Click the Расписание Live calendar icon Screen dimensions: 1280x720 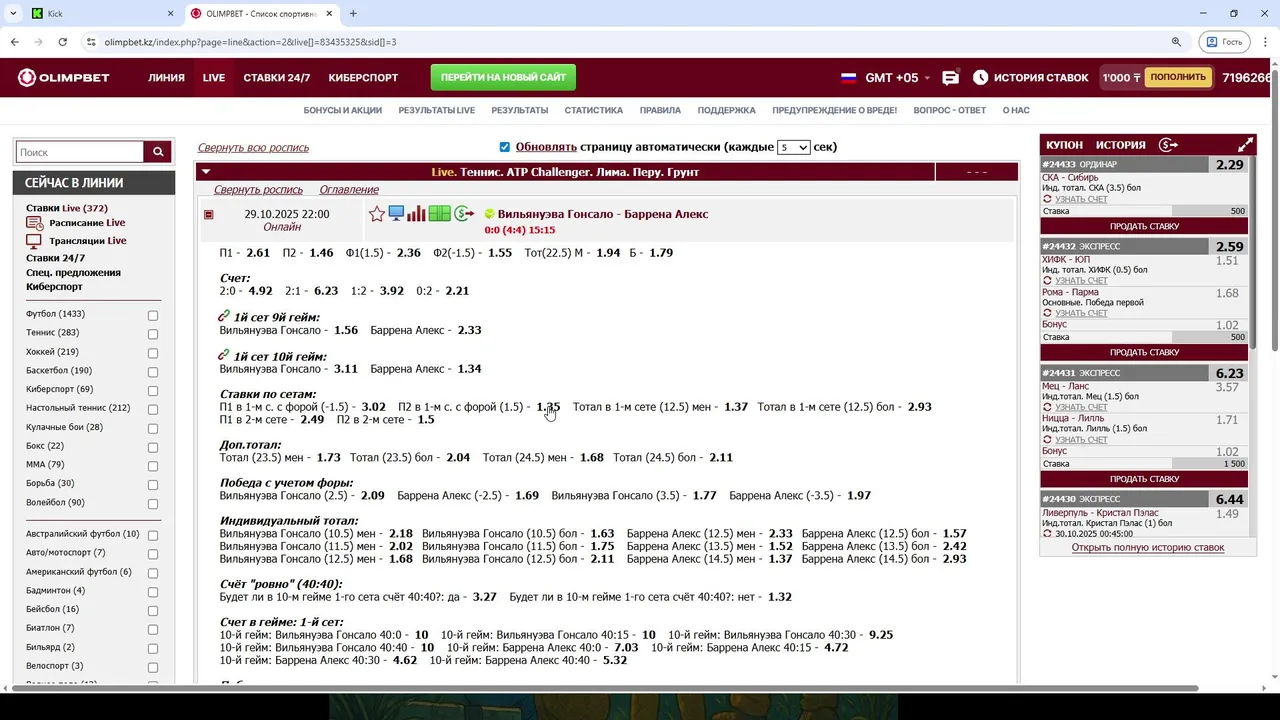click(x=35, y=223)
